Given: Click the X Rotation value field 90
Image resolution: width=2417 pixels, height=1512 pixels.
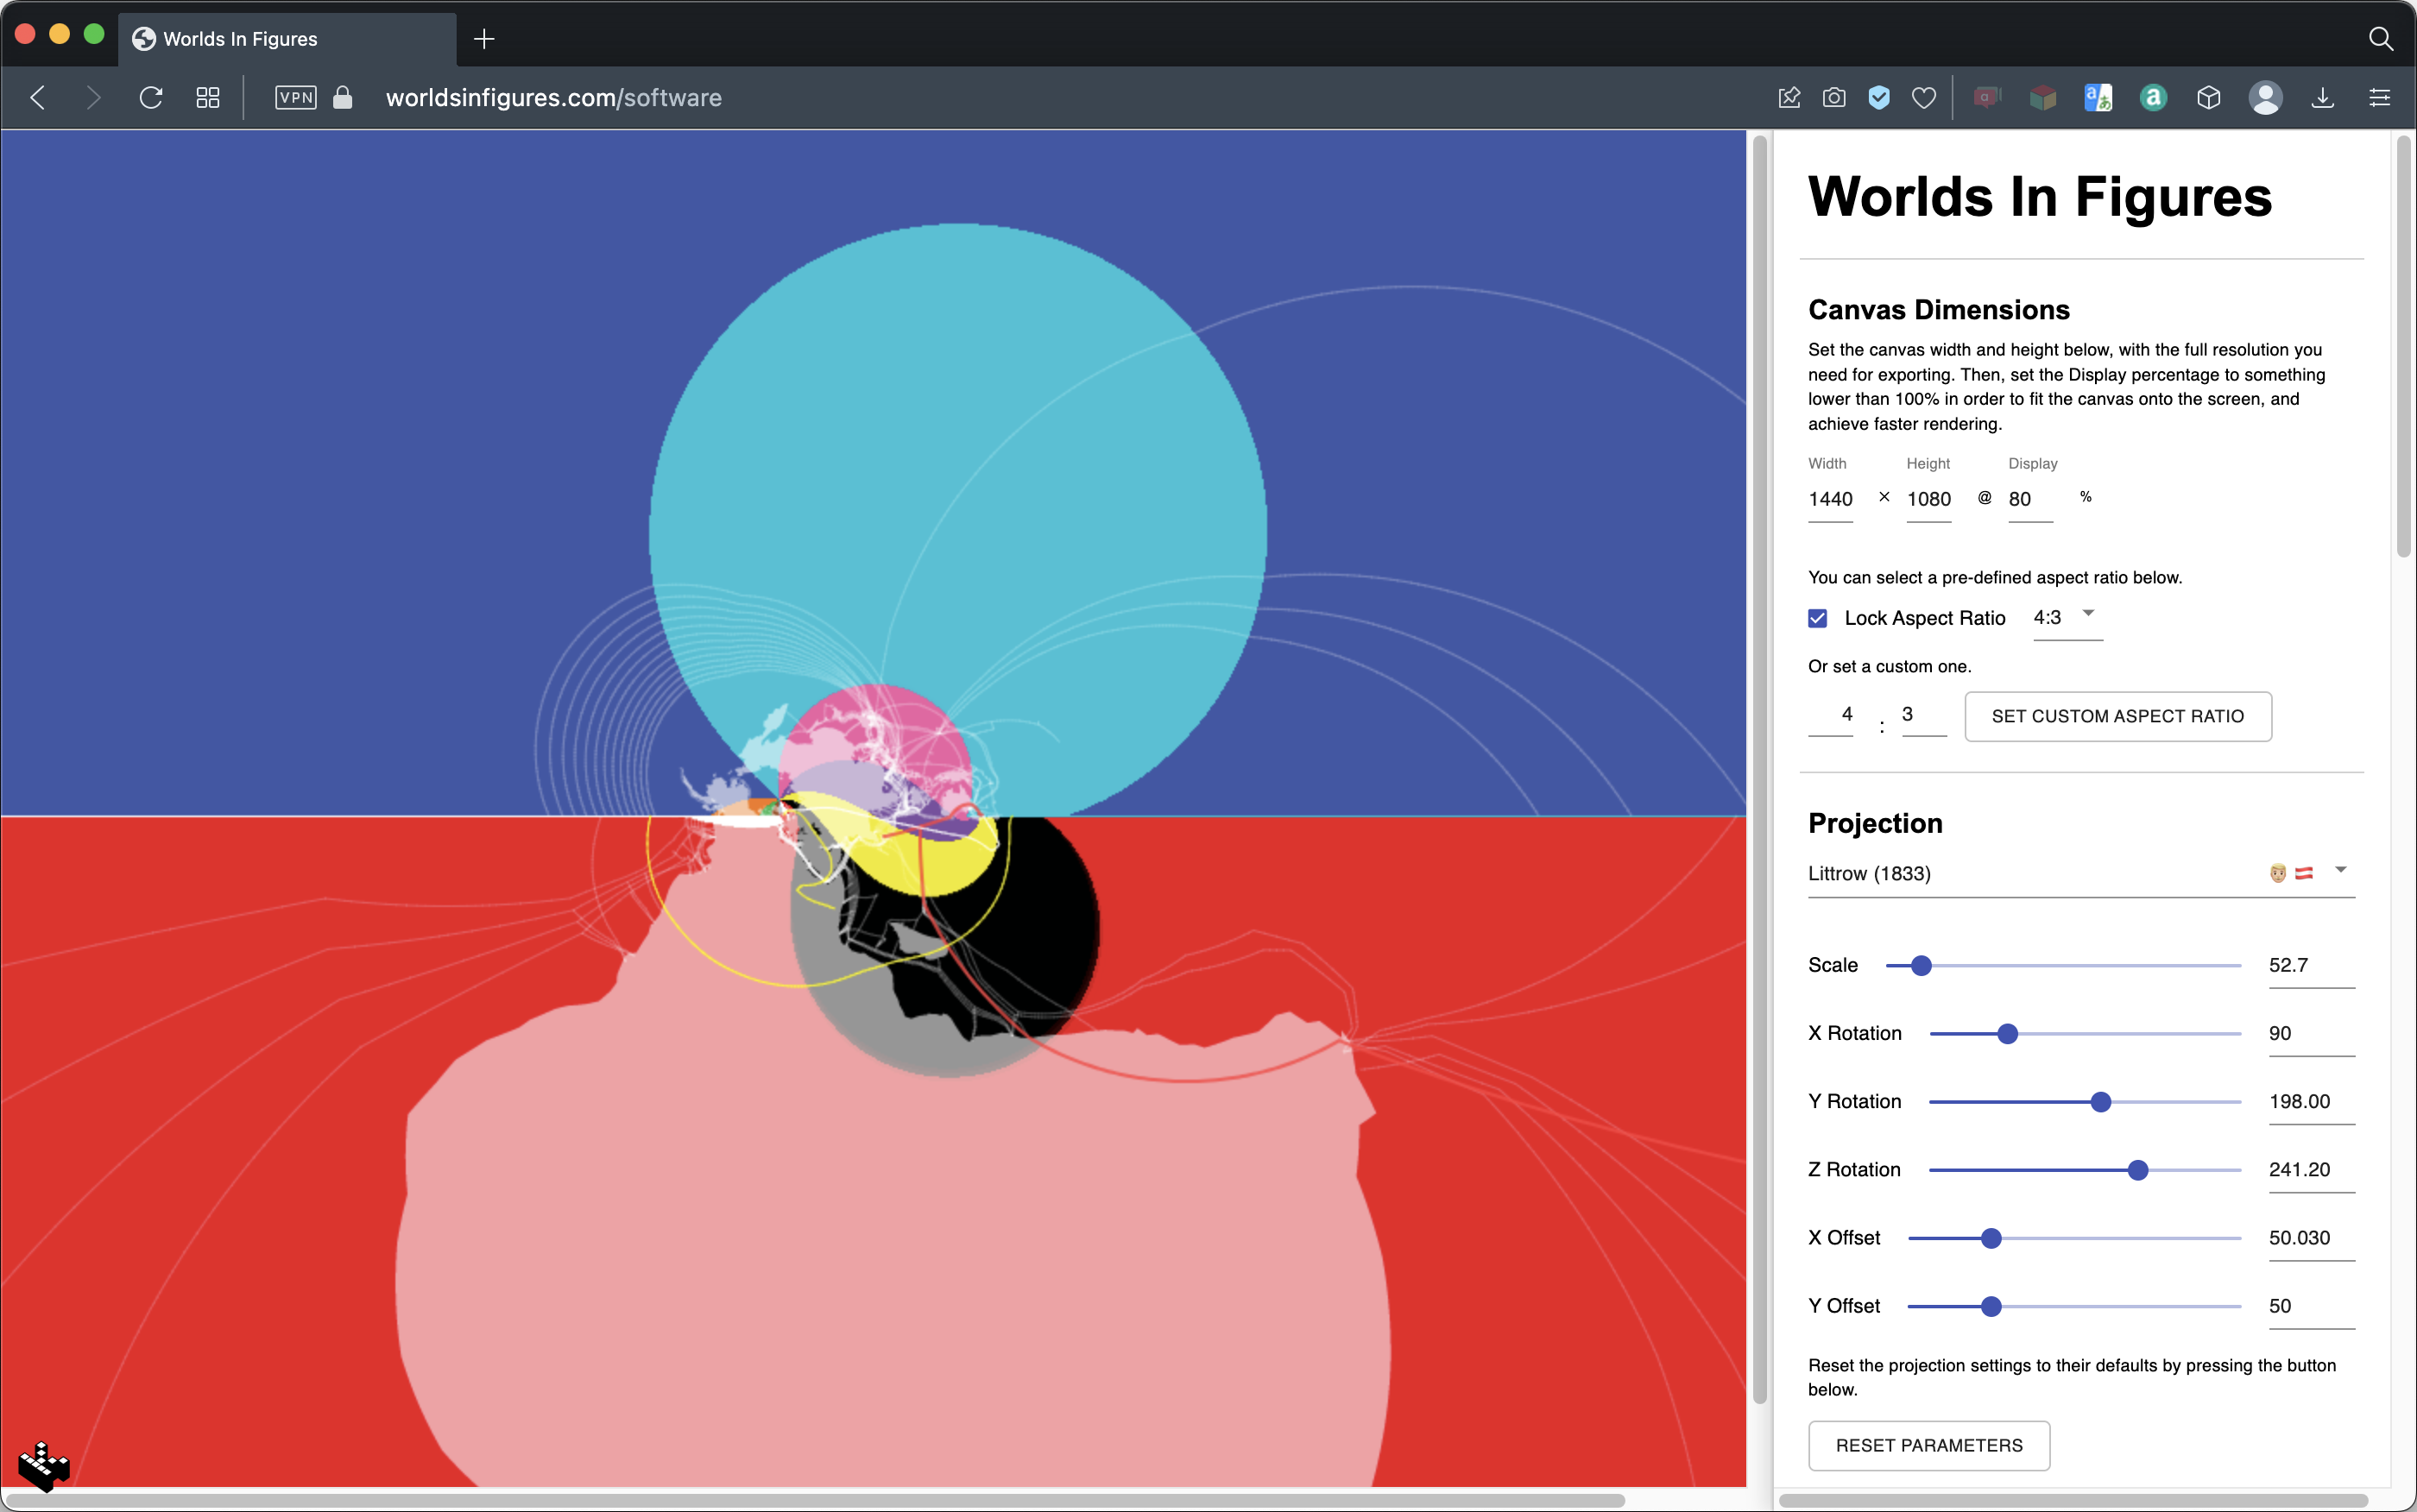Looking at the screenshot, I should (2312, 1033).
